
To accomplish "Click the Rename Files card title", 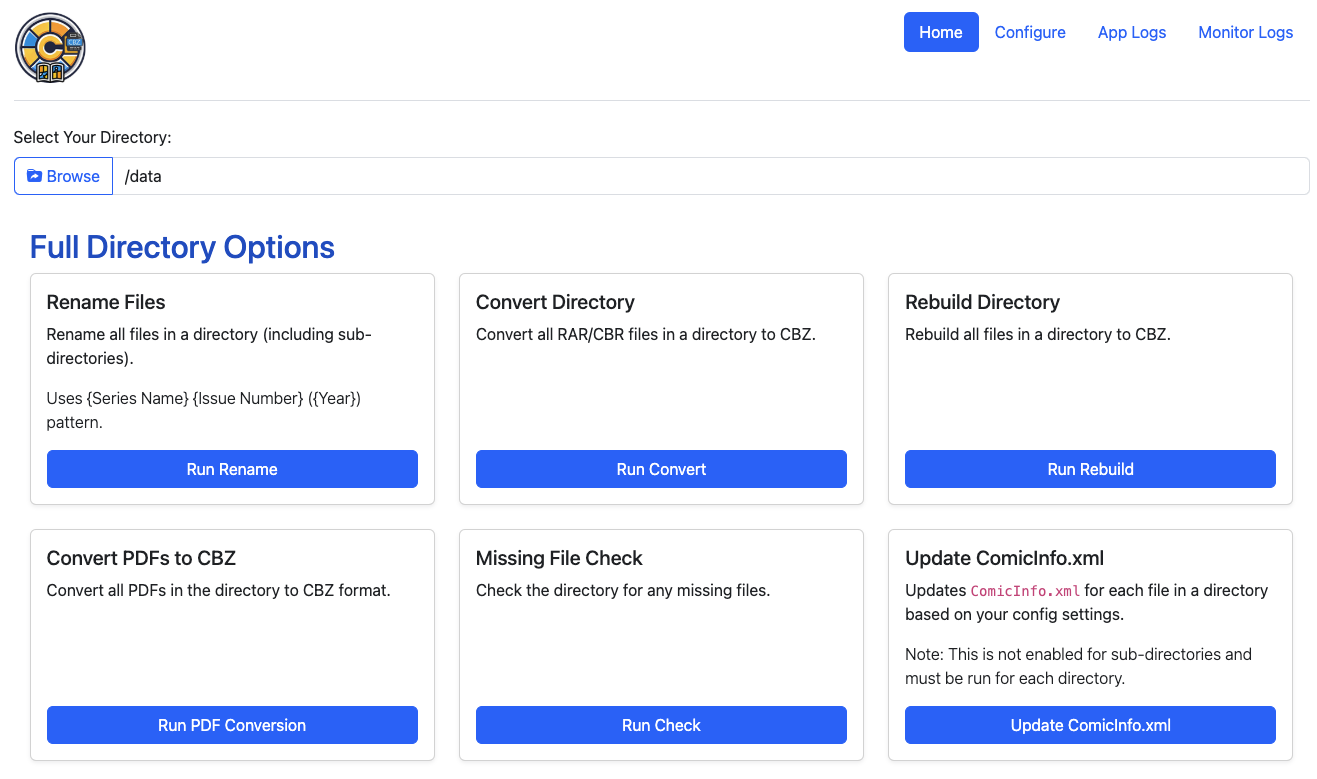I will coord(106,302).
